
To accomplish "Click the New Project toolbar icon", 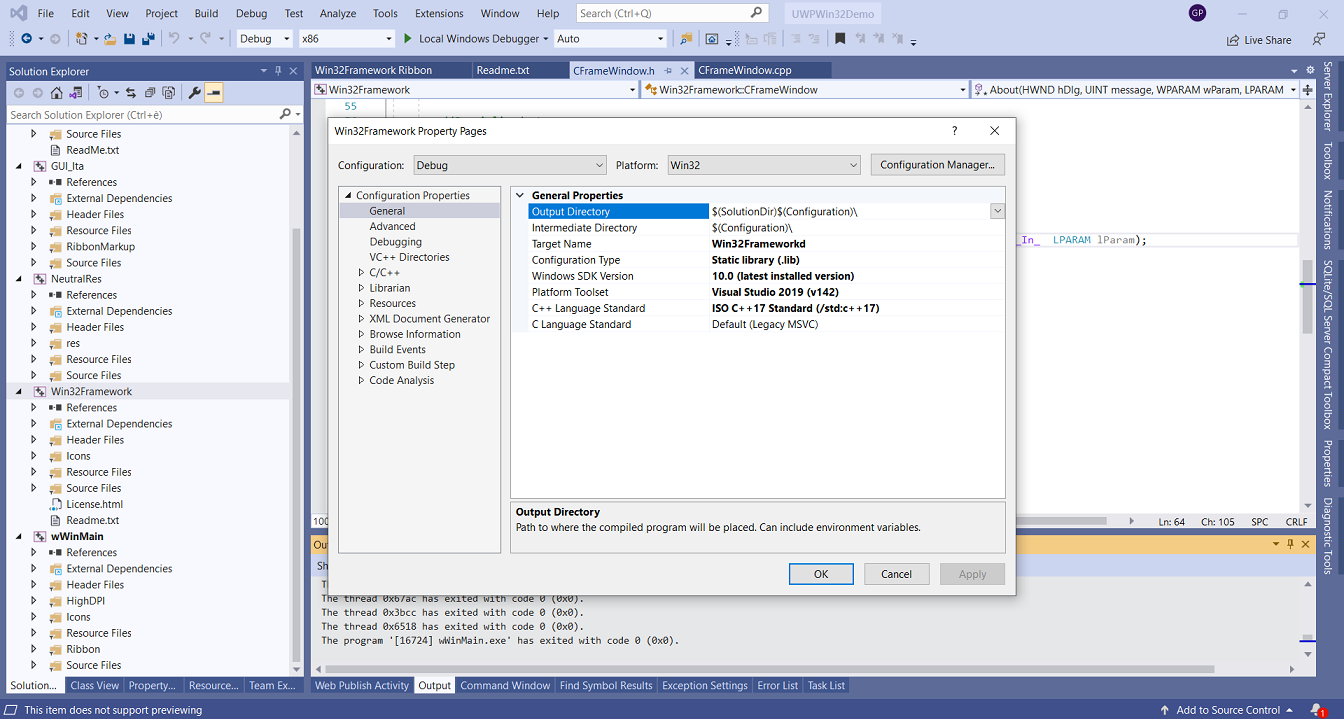I will pyautogui.click(x=82, y=39).
